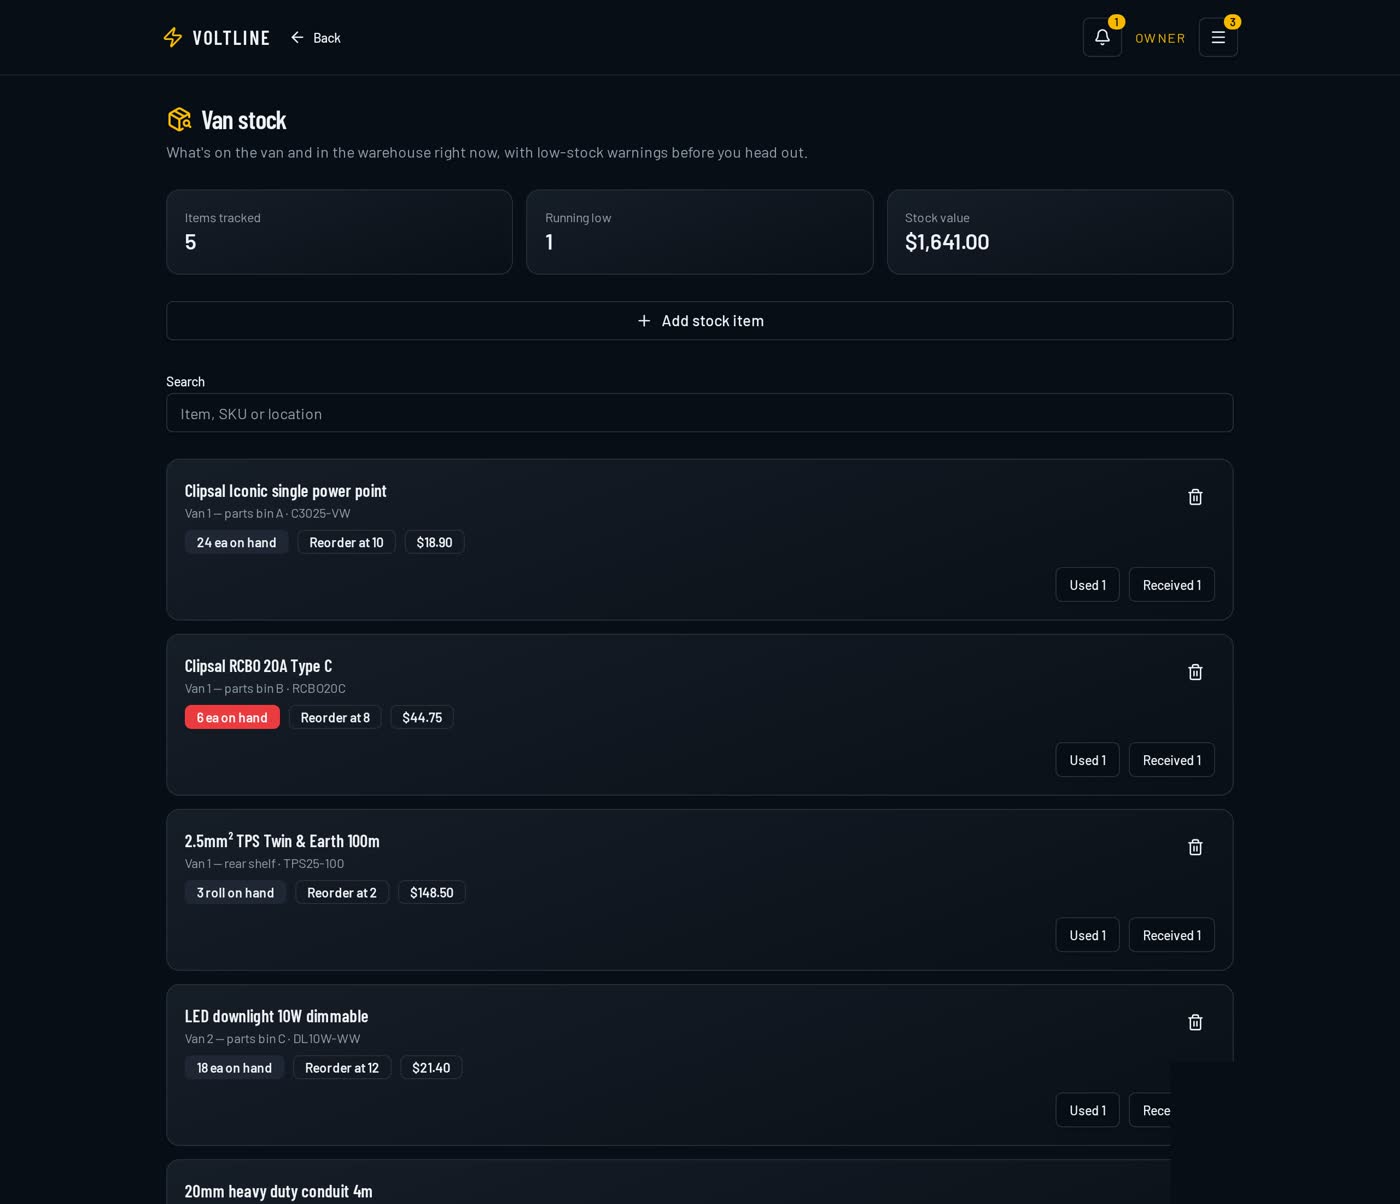Click the $18.90 price tag
Image resolution: width=1400 pixels, height=1204 pixels.
(x=434, y=542)
